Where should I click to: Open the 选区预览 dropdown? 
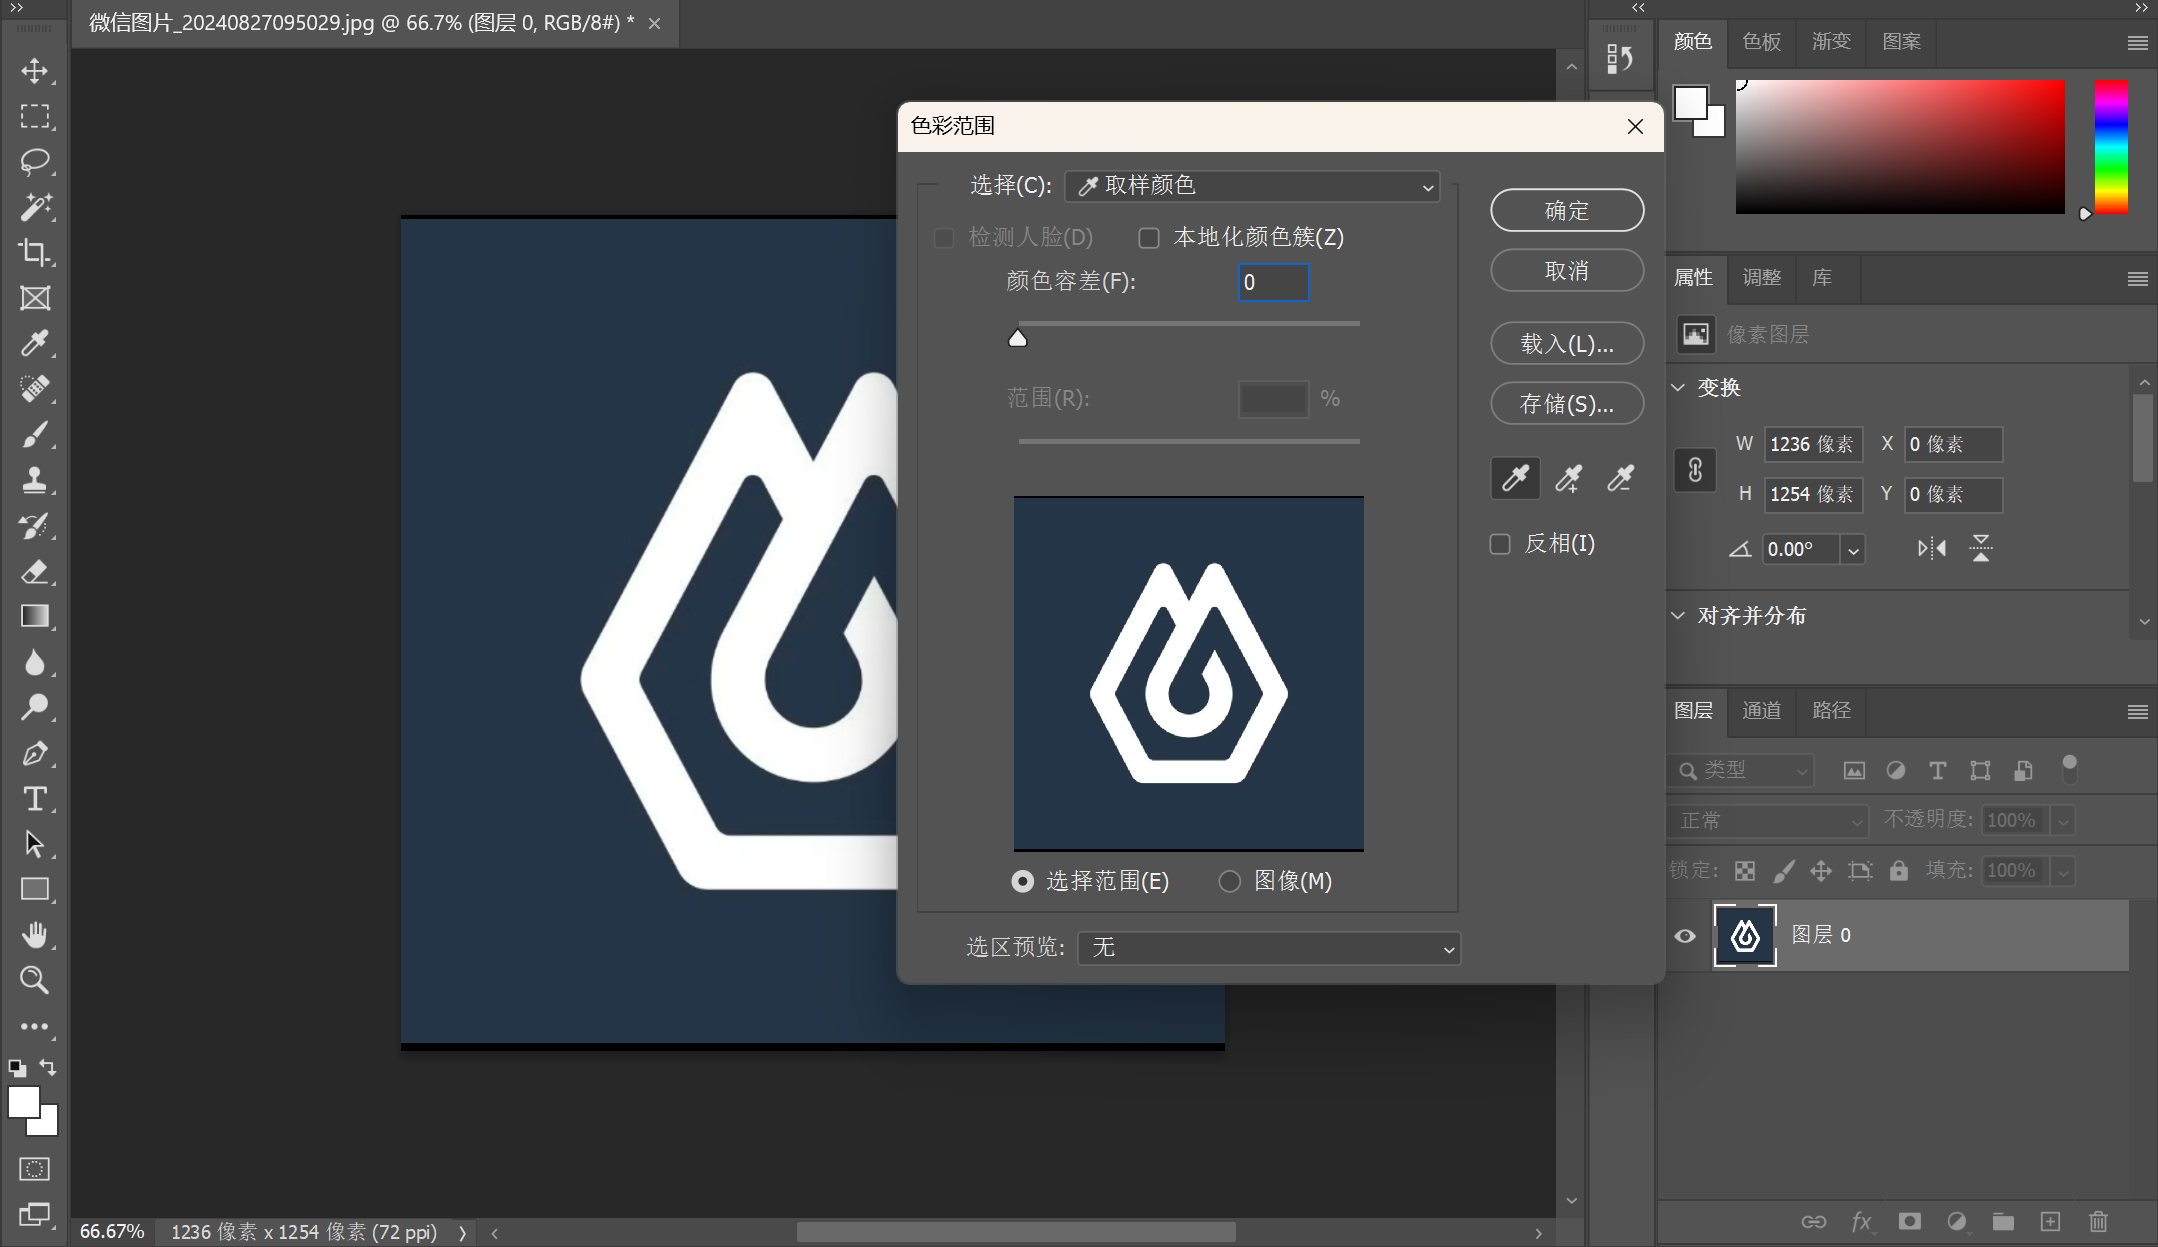(x=1268, y=948)
